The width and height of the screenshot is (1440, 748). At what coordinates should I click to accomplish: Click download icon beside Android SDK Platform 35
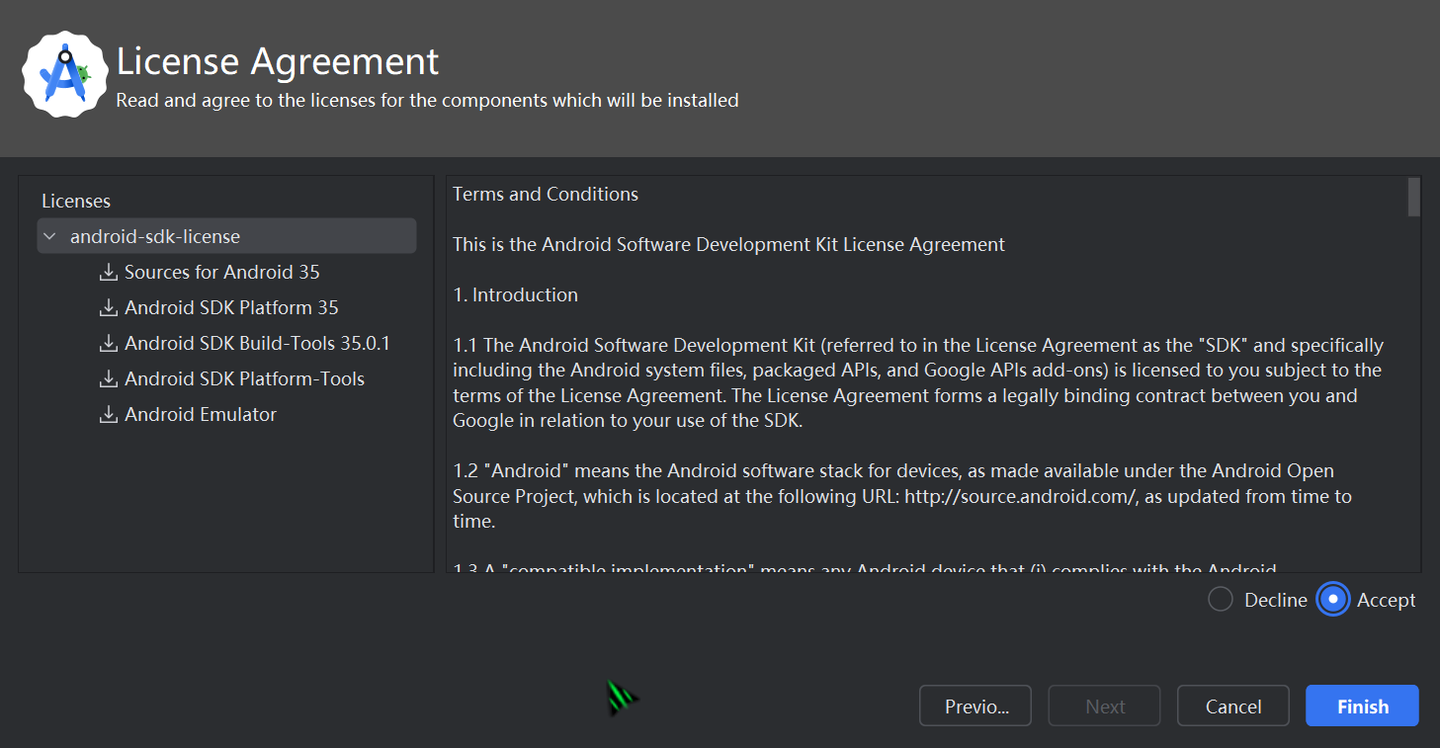[108, 308]
